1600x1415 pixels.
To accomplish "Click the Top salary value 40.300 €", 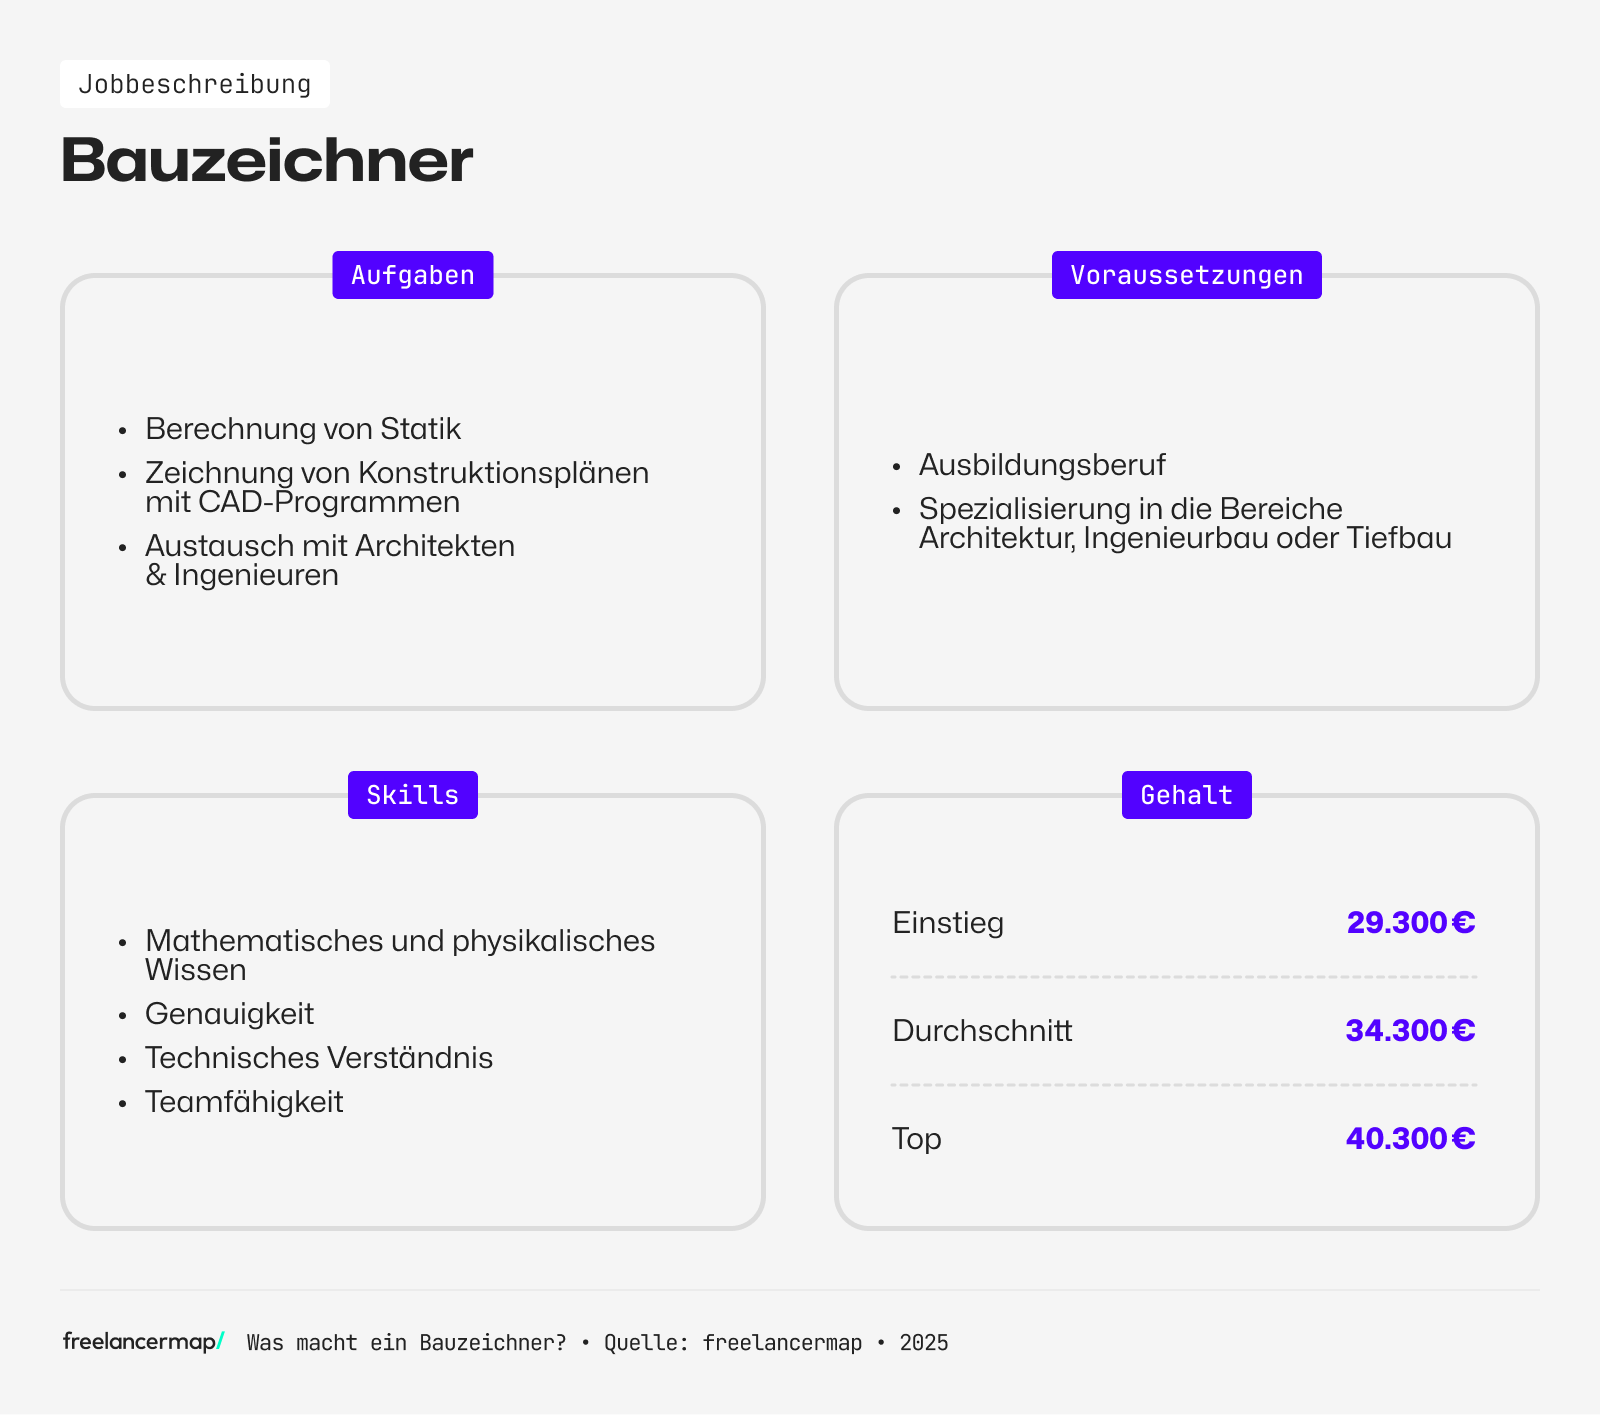I will click(x=1410, y=1138).
